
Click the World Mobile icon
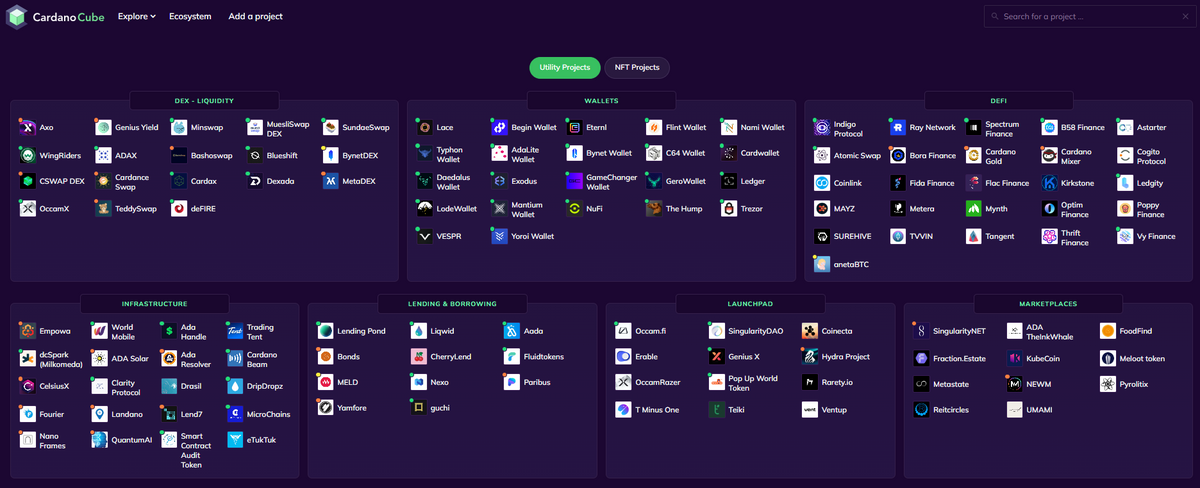point(99,330)
